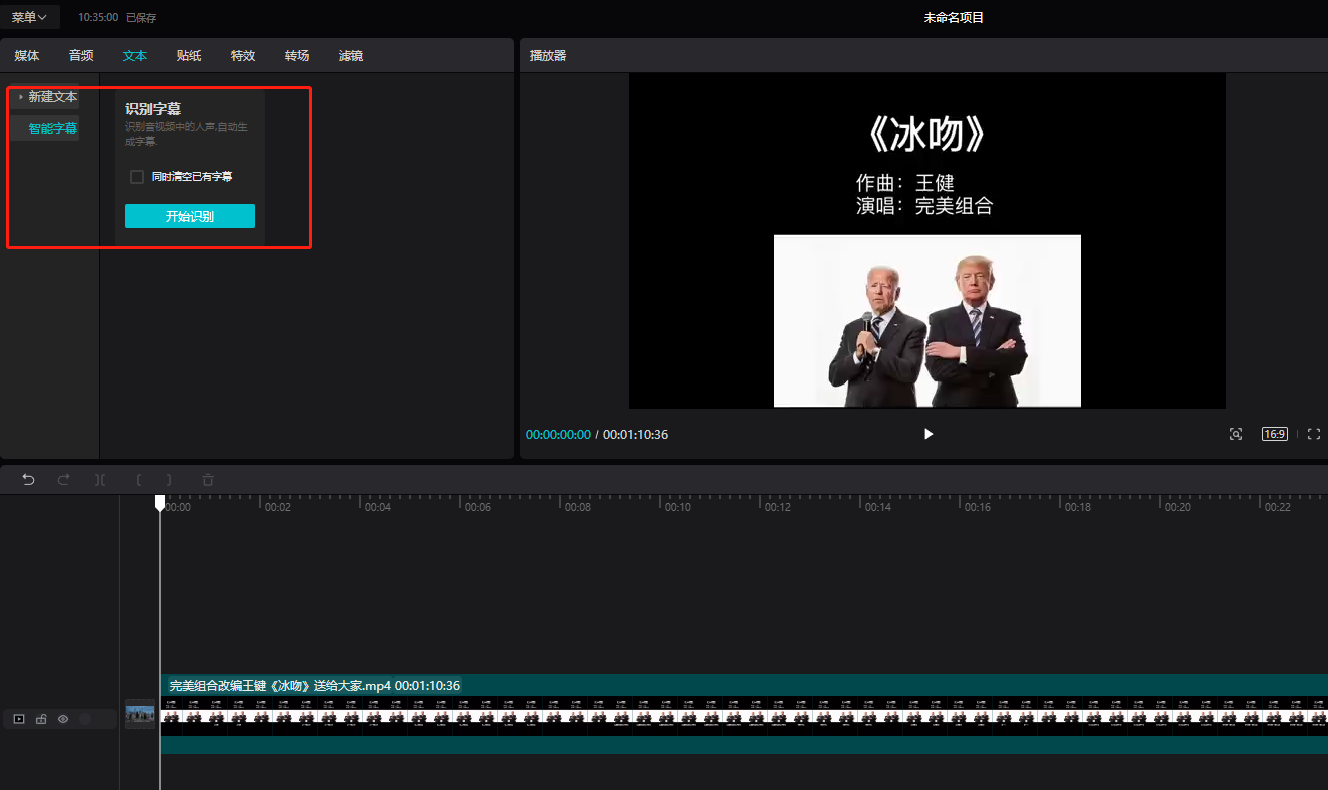Image resolution: width=1328 pixels, height=790 pixels.
Task: Toggle the track lock icon
Action: [x=41, y=719]
